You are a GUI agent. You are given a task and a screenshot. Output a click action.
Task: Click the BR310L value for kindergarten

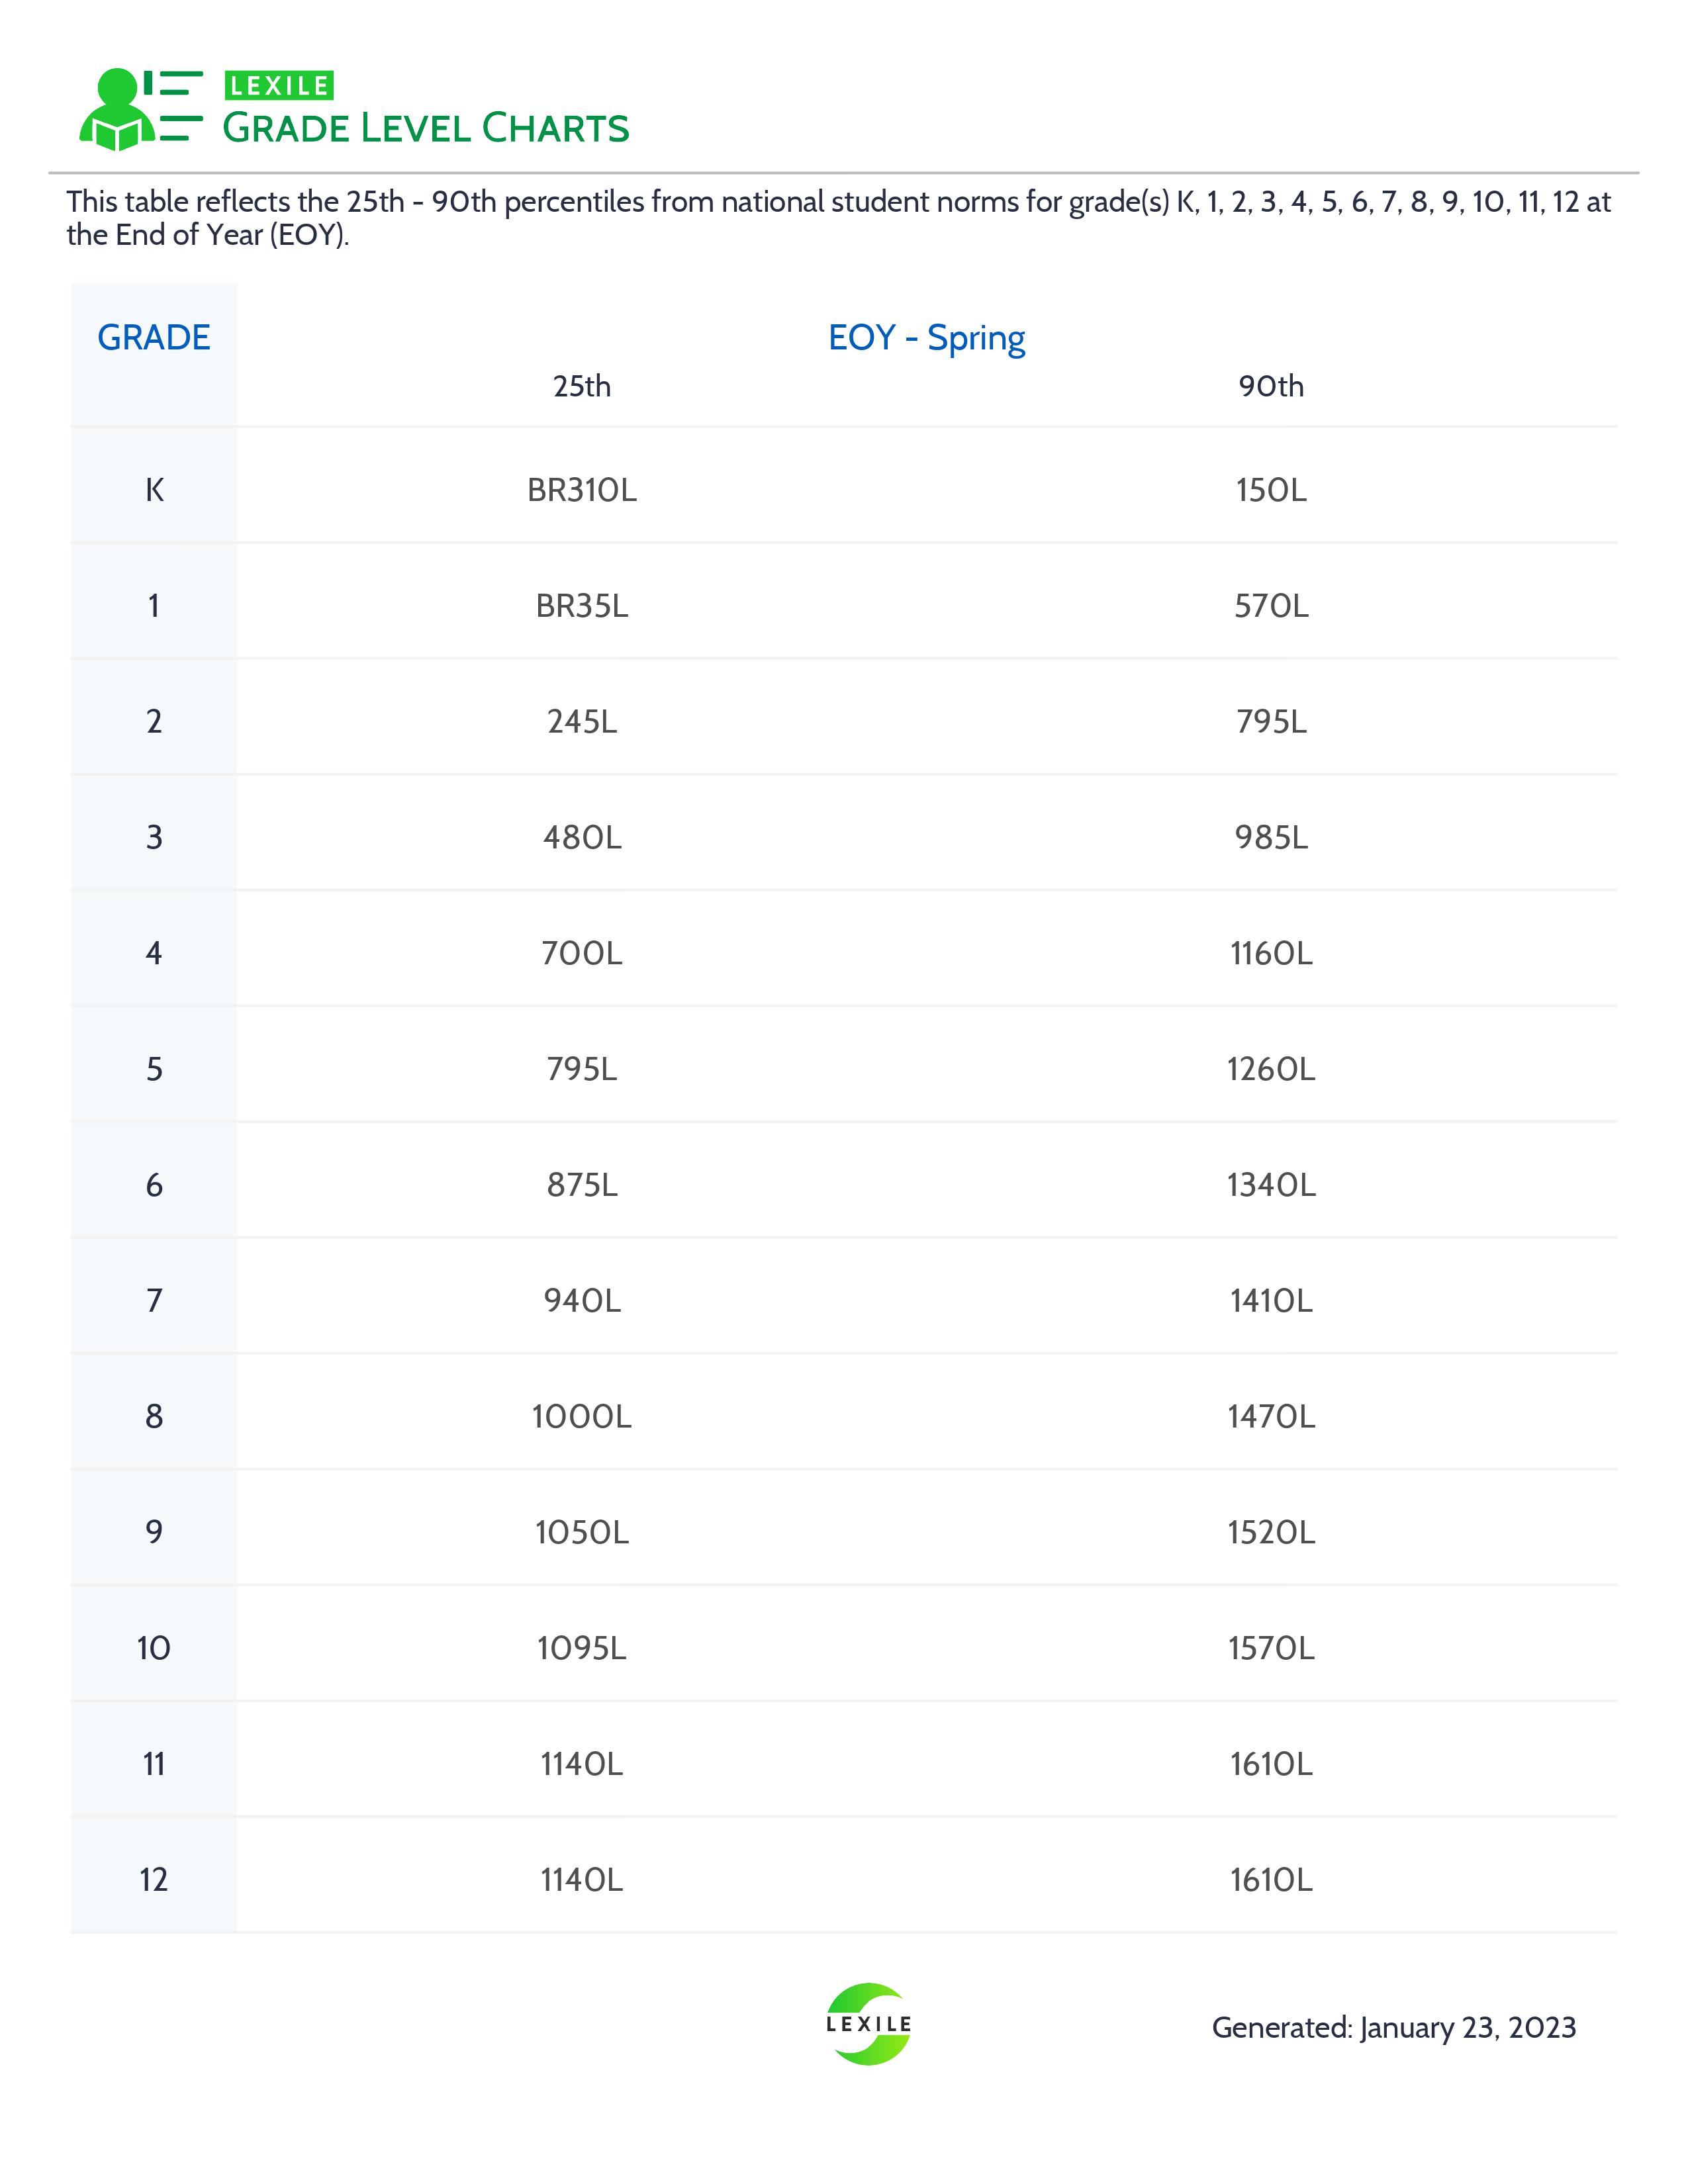582,490
